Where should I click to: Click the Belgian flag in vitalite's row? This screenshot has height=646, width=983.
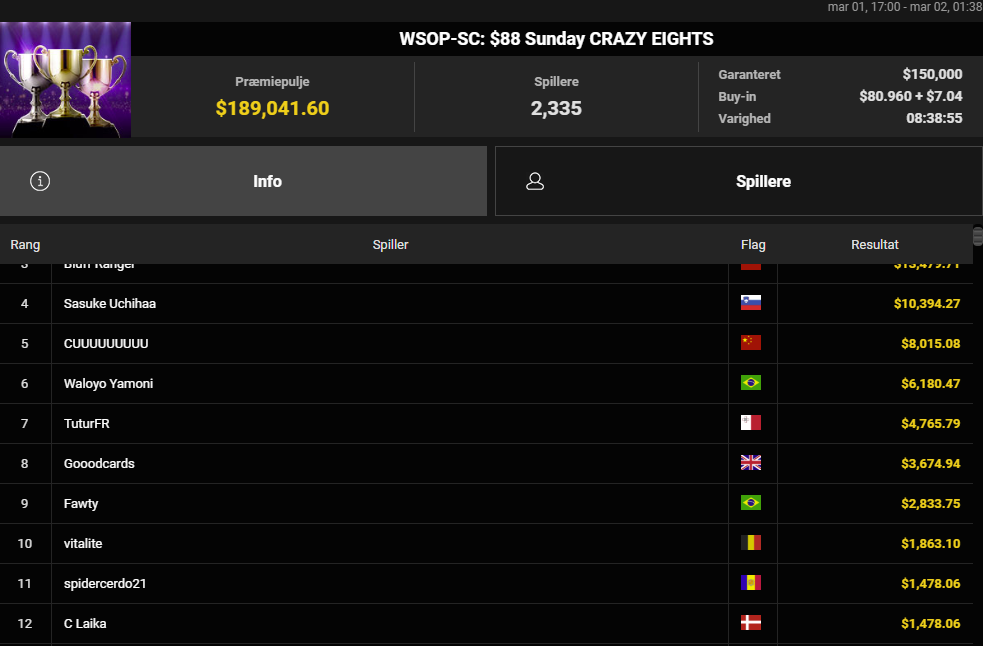click(750, 543)
